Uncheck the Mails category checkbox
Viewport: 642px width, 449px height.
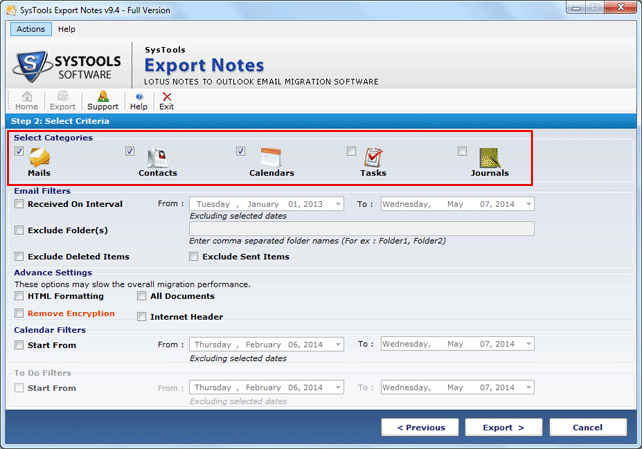click(x=19, y=151)
